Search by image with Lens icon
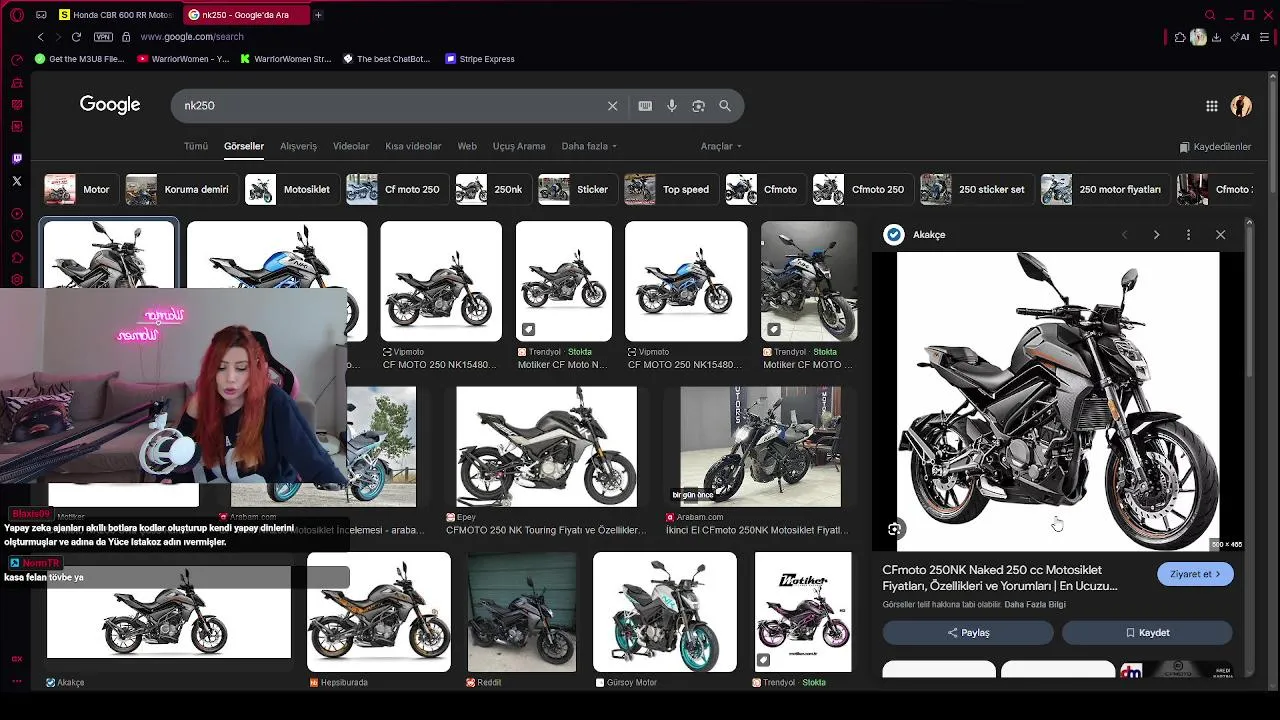This screenshot has height=720, width=1280. point(698,106)
